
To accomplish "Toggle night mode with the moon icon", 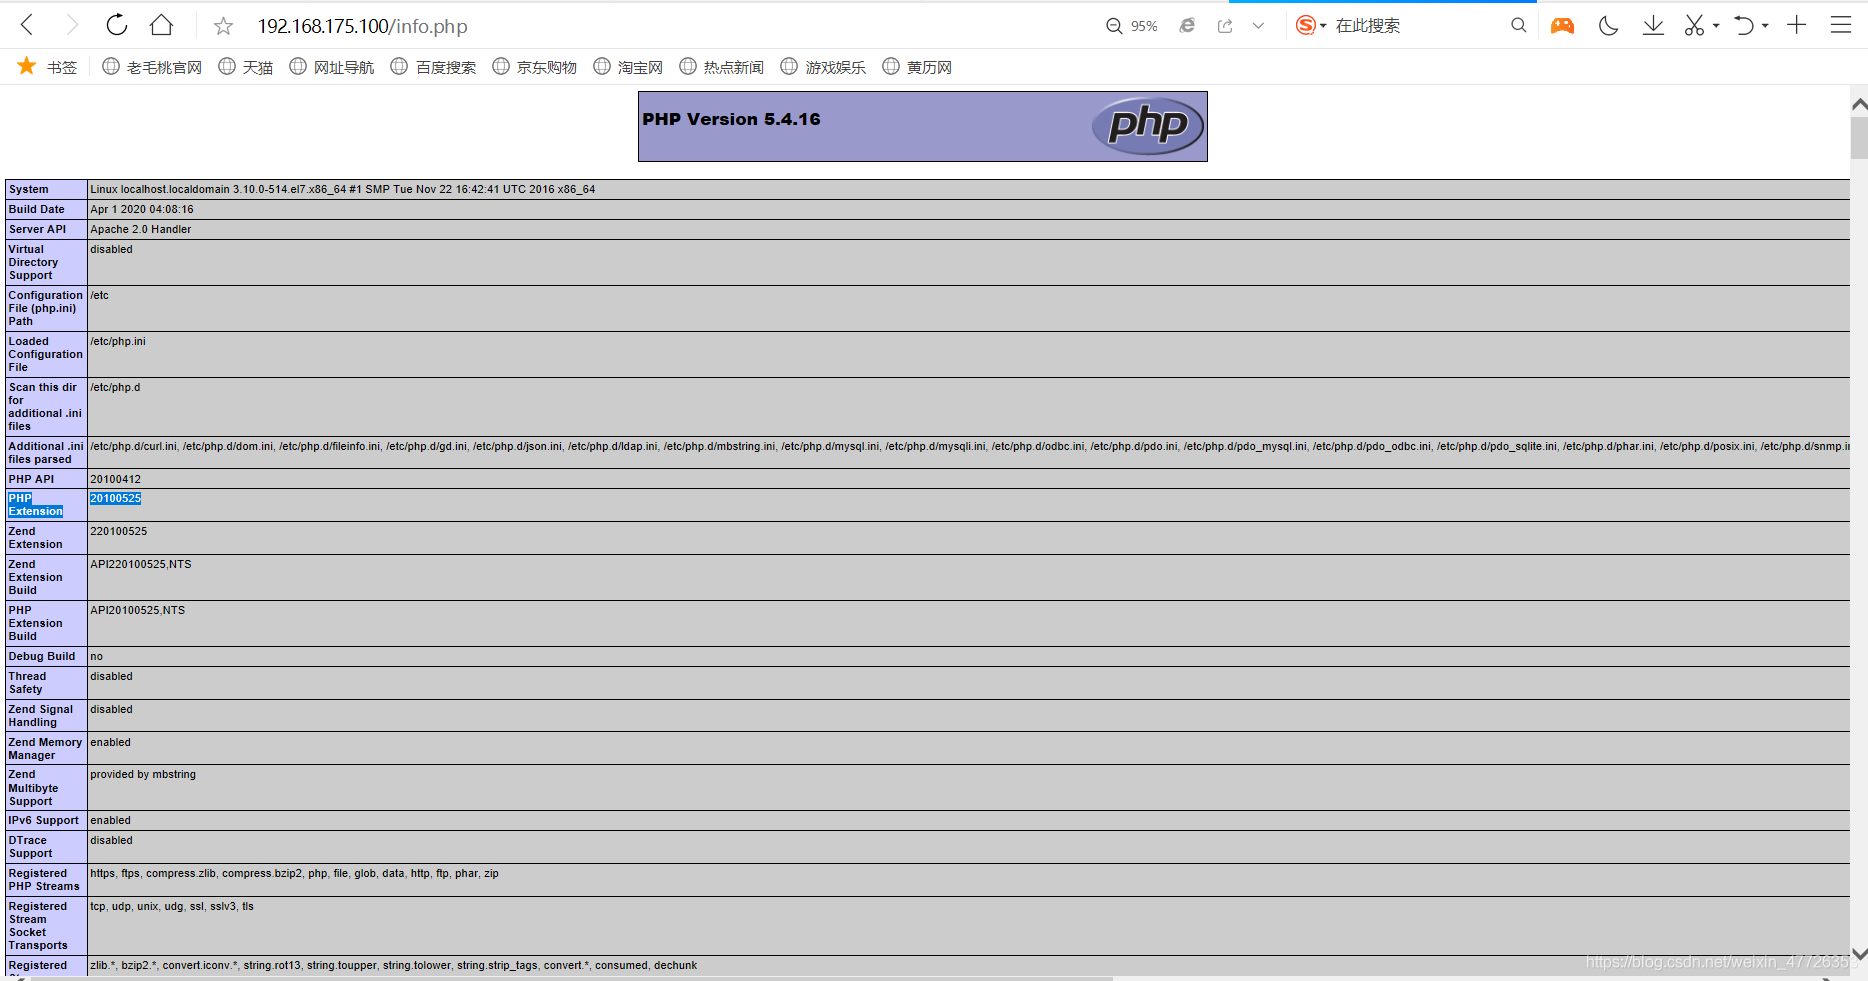I will 1608,26.
